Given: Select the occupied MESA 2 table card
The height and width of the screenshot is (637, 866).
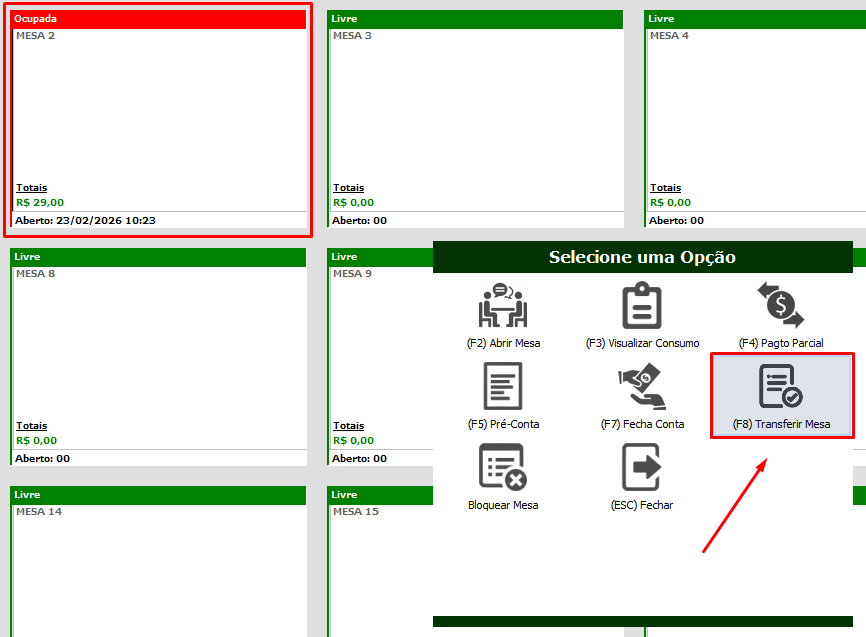Looking at the screenshot, I should [159, 110].
